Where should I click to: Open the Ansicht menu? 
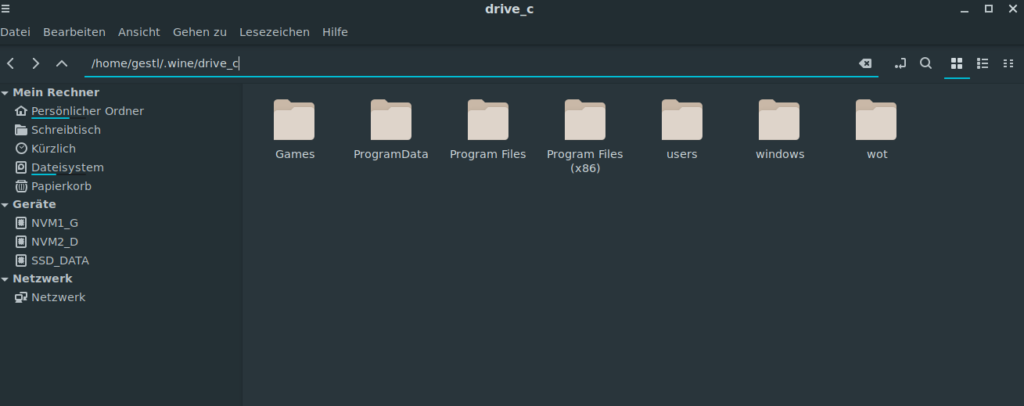139,32
